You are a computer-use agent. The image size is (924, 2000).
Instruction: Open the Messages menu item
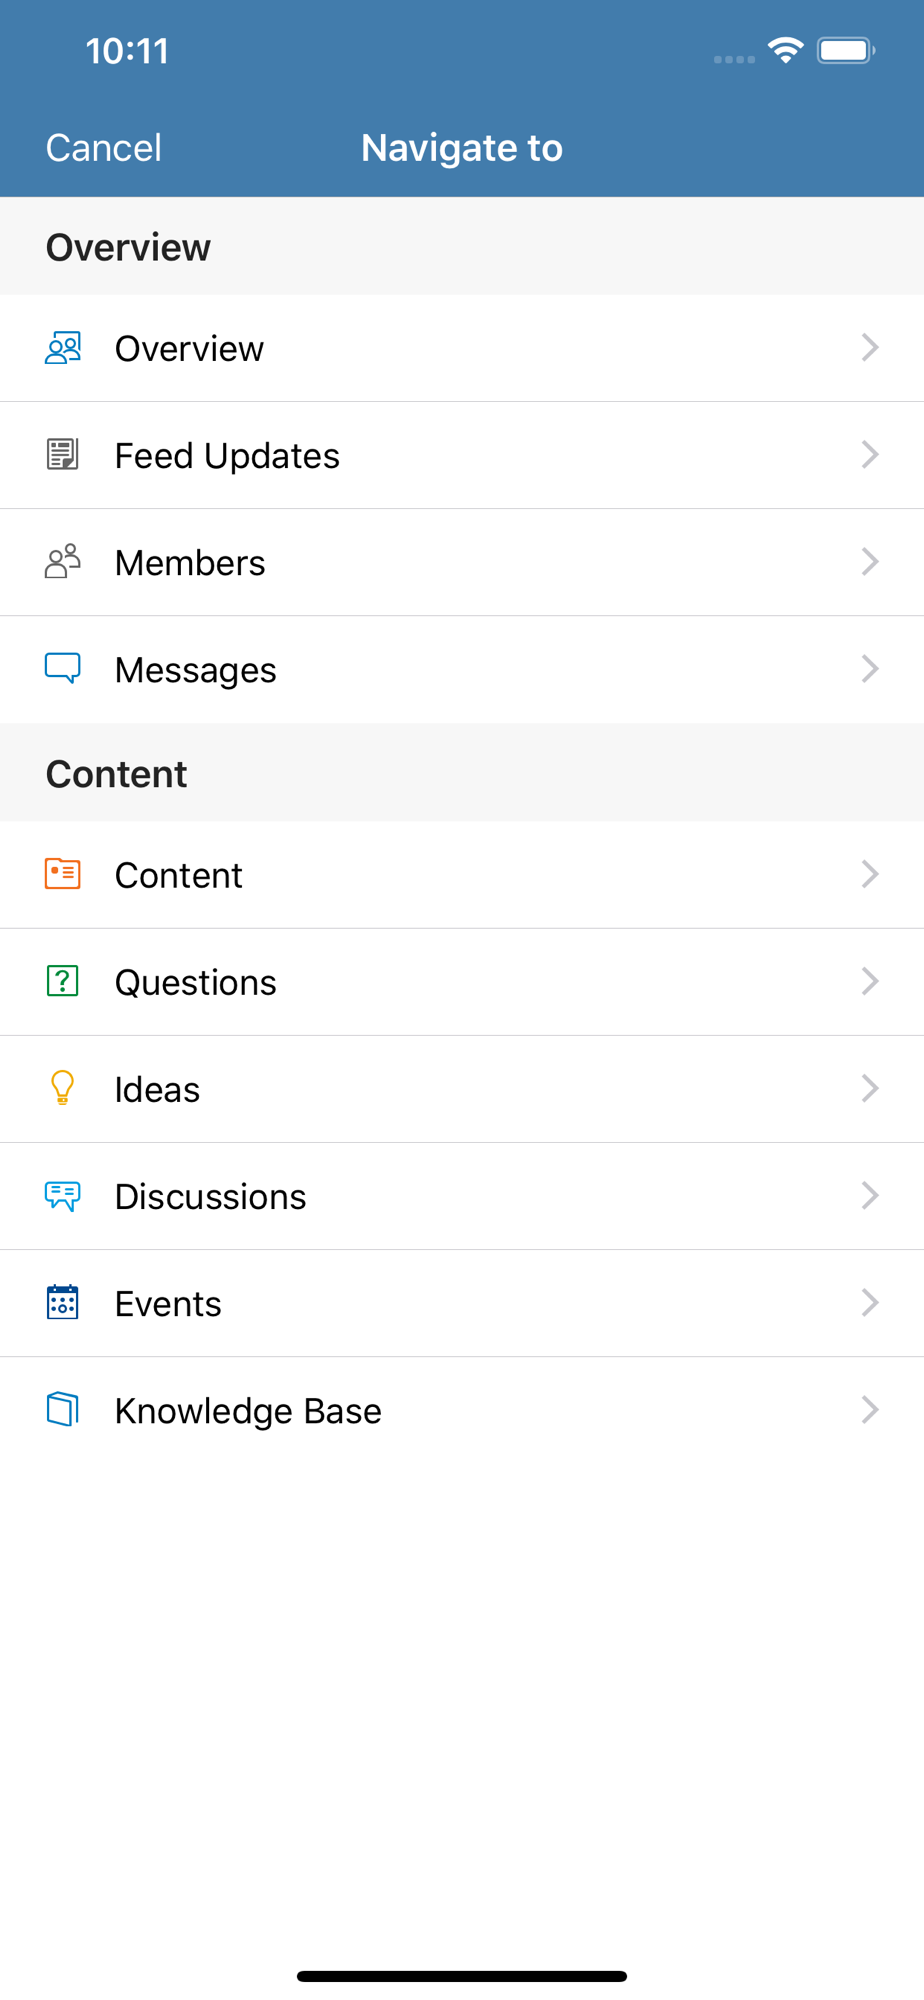196,670
